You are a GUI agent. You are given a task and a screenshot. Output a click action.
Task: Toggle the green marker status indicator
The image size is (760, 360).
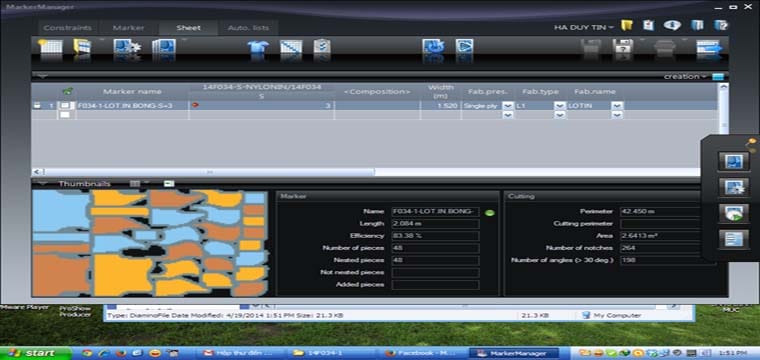[490, 213]
